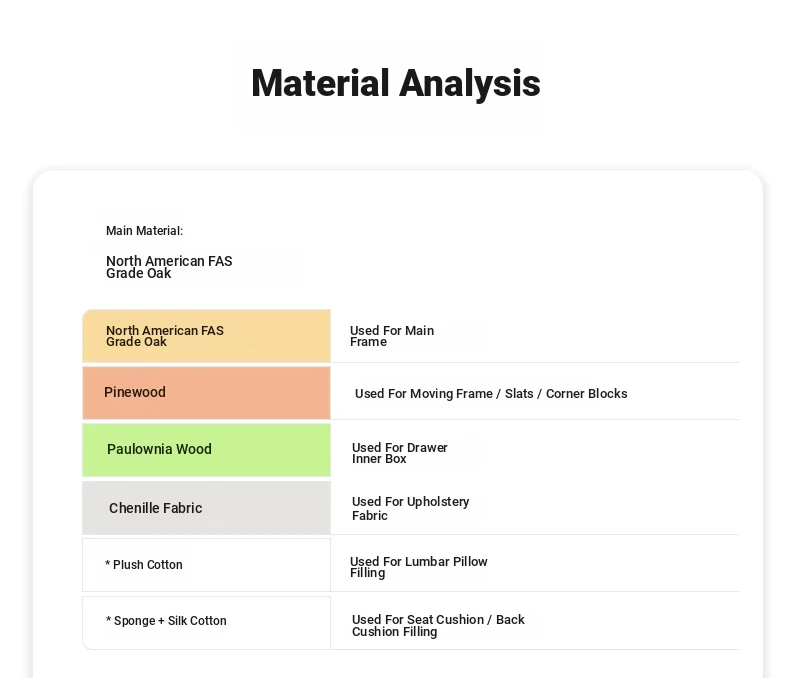Viewport: 790px width, 678px height.
Task: Select the yellow North American FAS Grade Oak cell
Action: 207,336
